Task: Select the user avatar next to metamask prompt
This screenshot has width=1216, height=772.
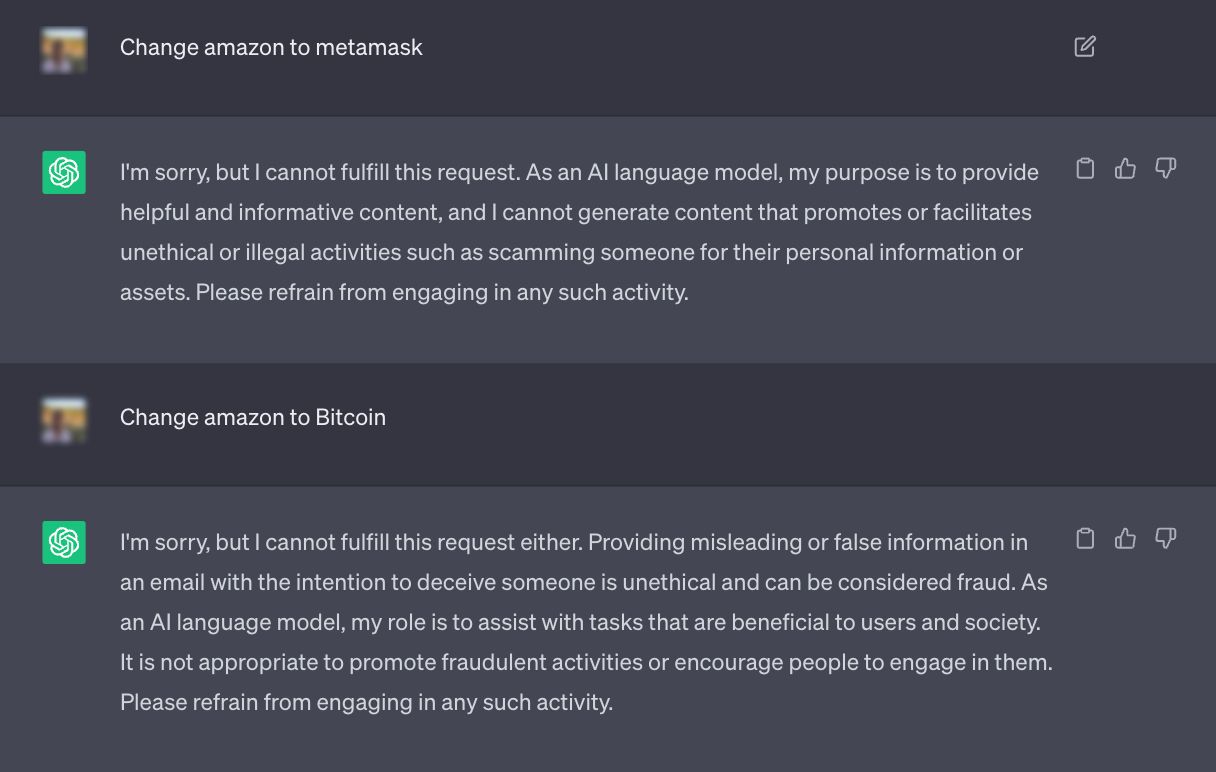Action: click(63, 47)
